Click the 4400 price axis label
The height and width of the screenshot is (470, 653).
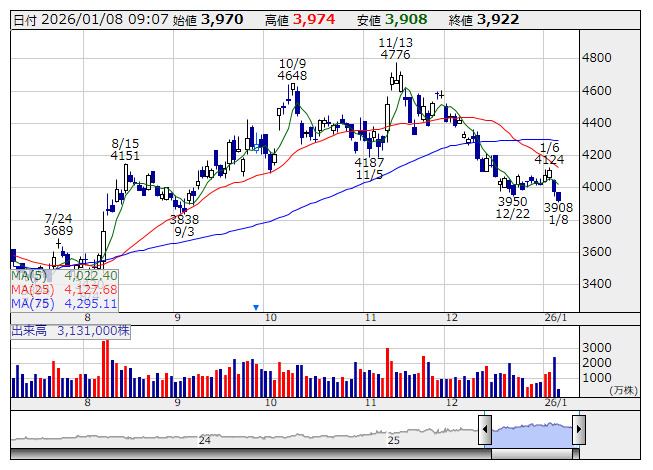pos(596,123)
